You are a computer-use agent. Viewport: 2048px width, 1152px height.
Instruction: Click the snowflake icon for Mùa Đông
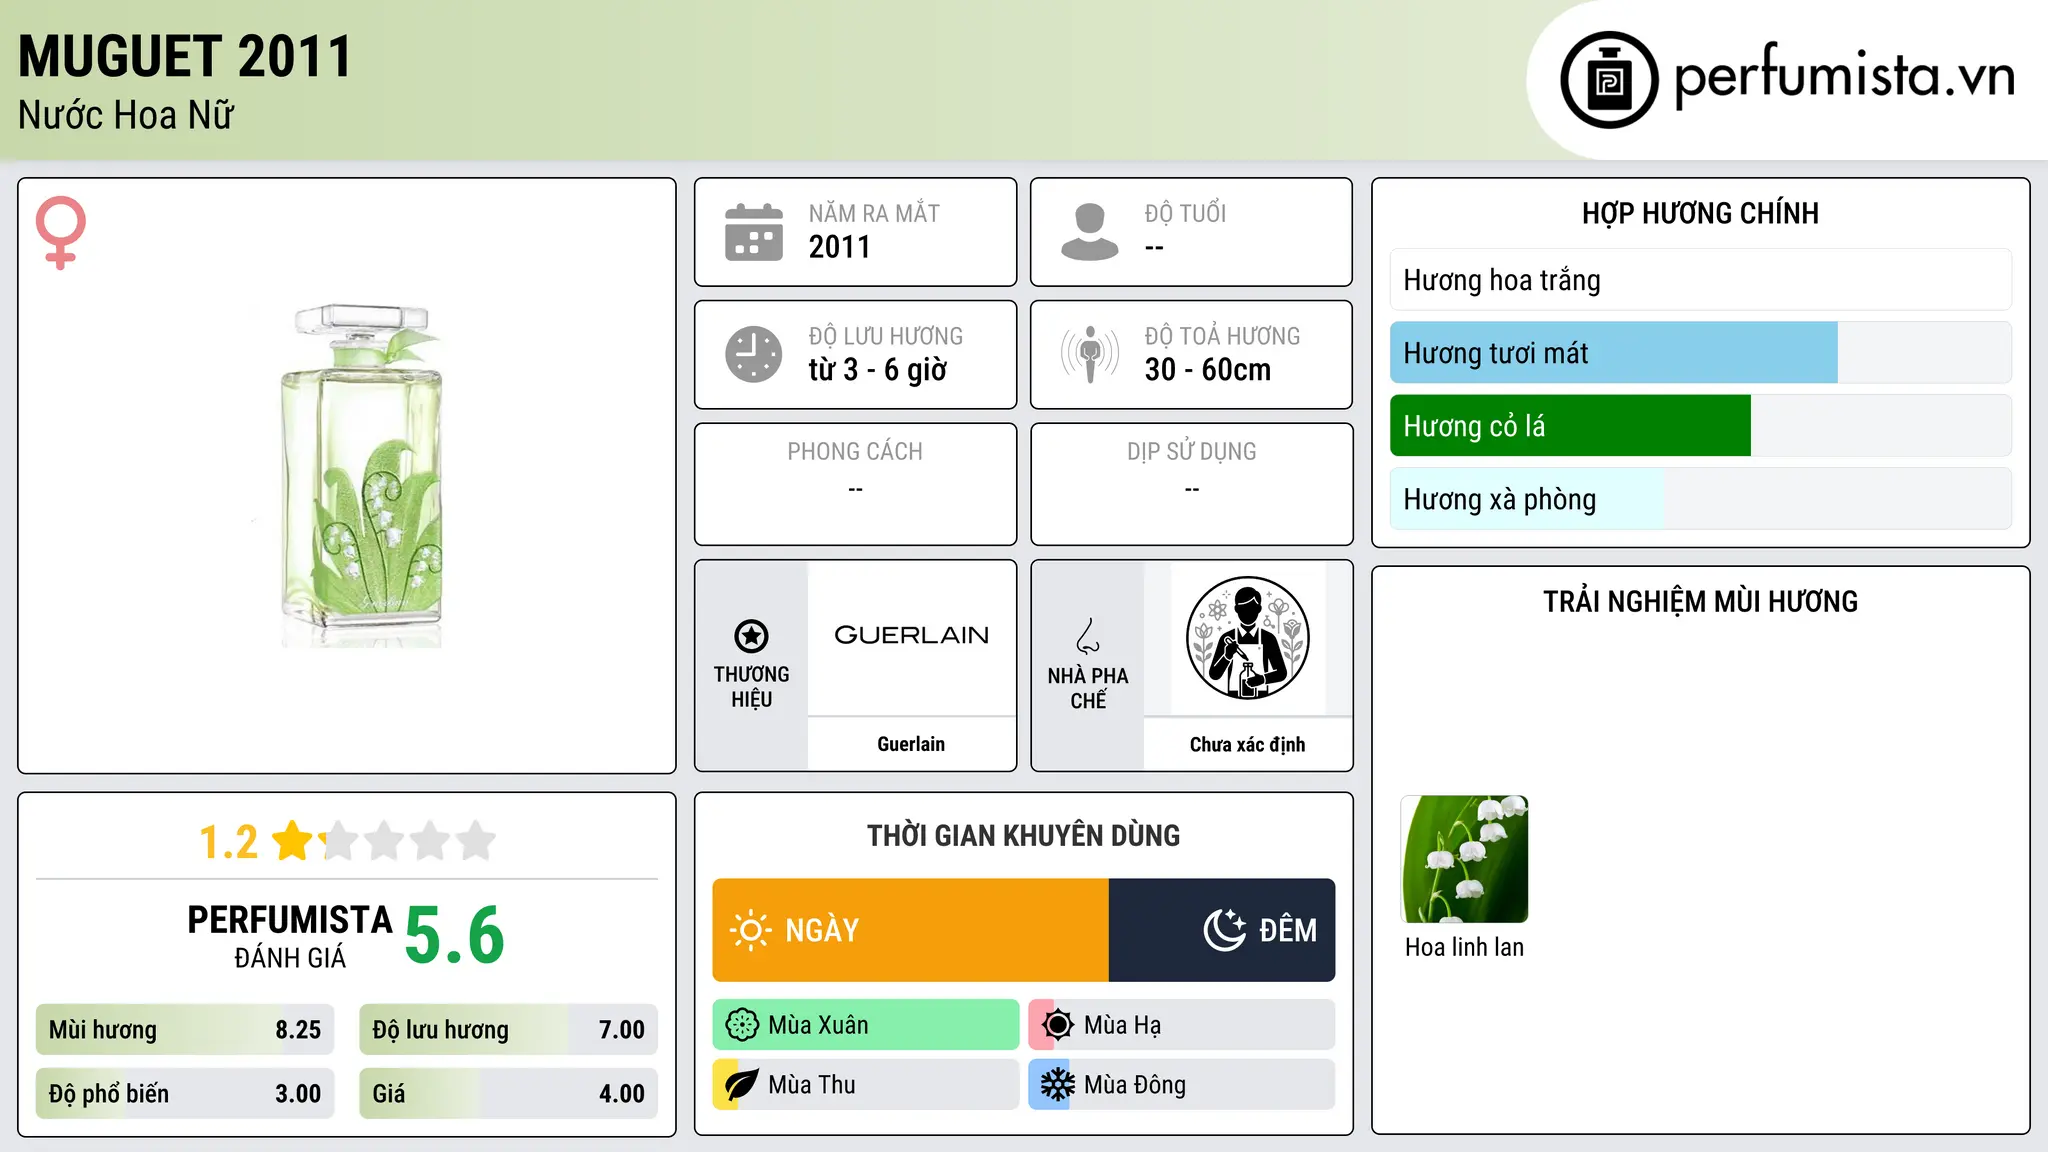(x=1058, y=1085)
